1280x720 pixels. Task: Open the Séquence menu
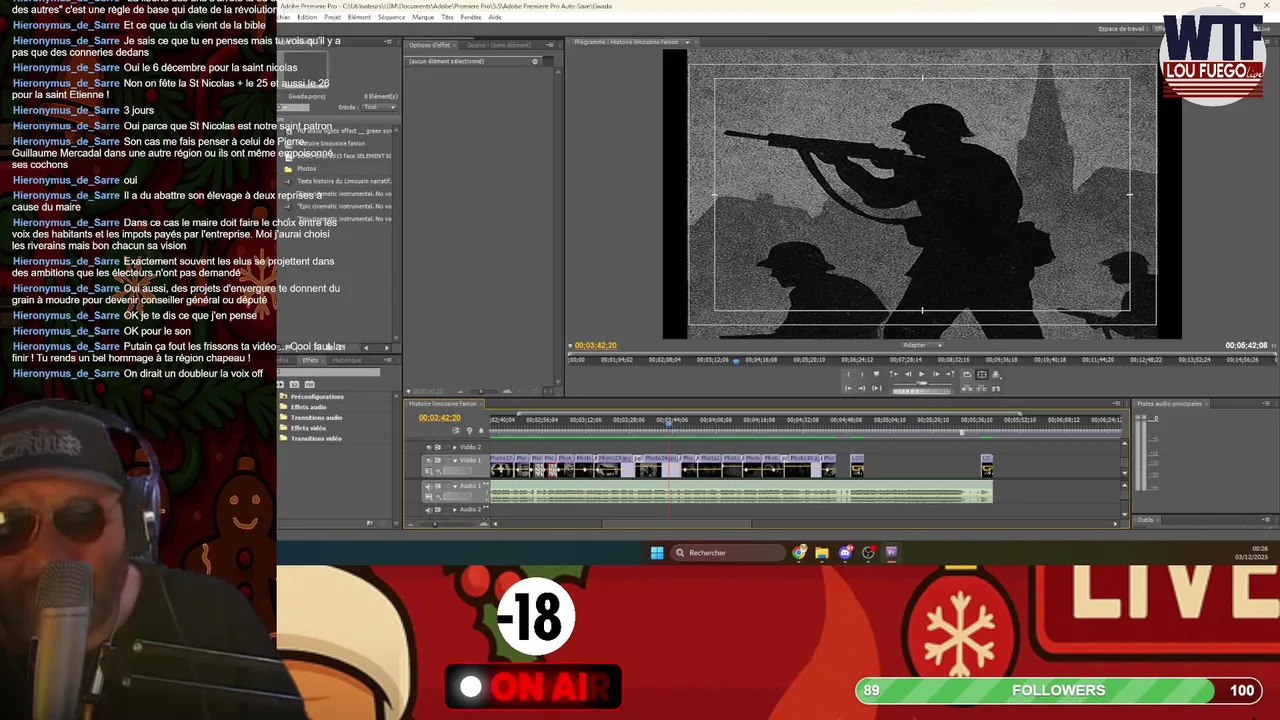tap(391, 17)
